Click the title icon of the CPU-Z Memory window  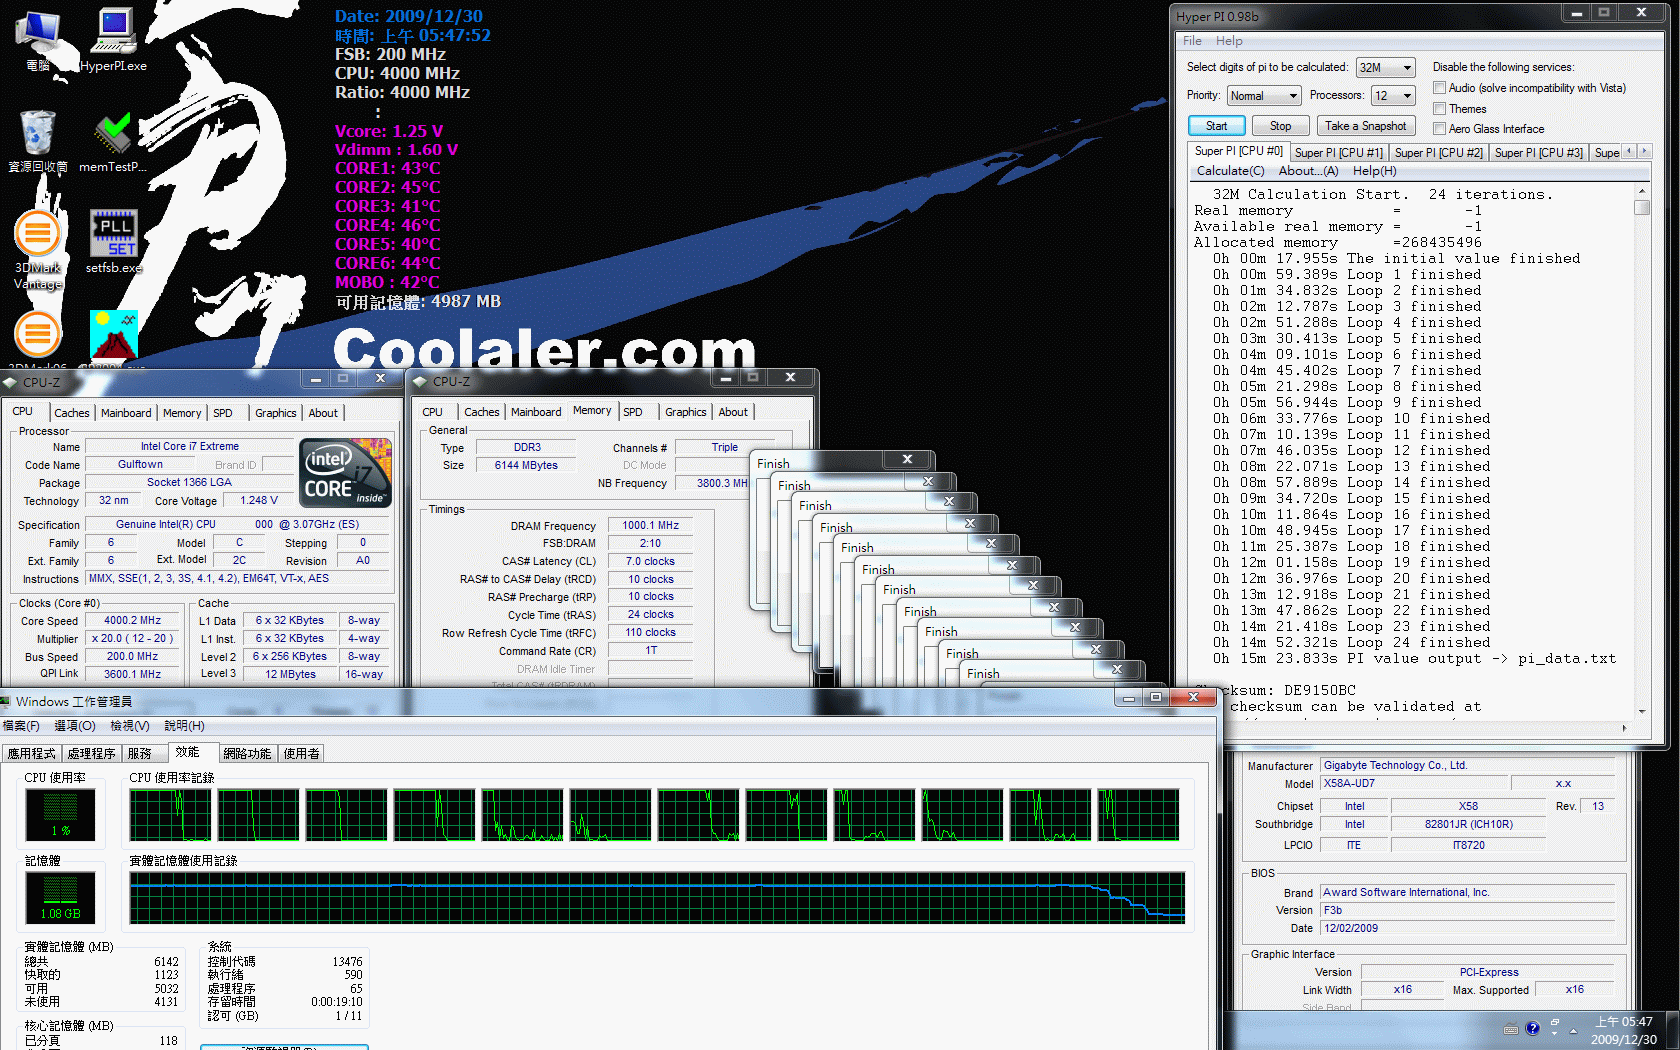click(x=421, y=381)
